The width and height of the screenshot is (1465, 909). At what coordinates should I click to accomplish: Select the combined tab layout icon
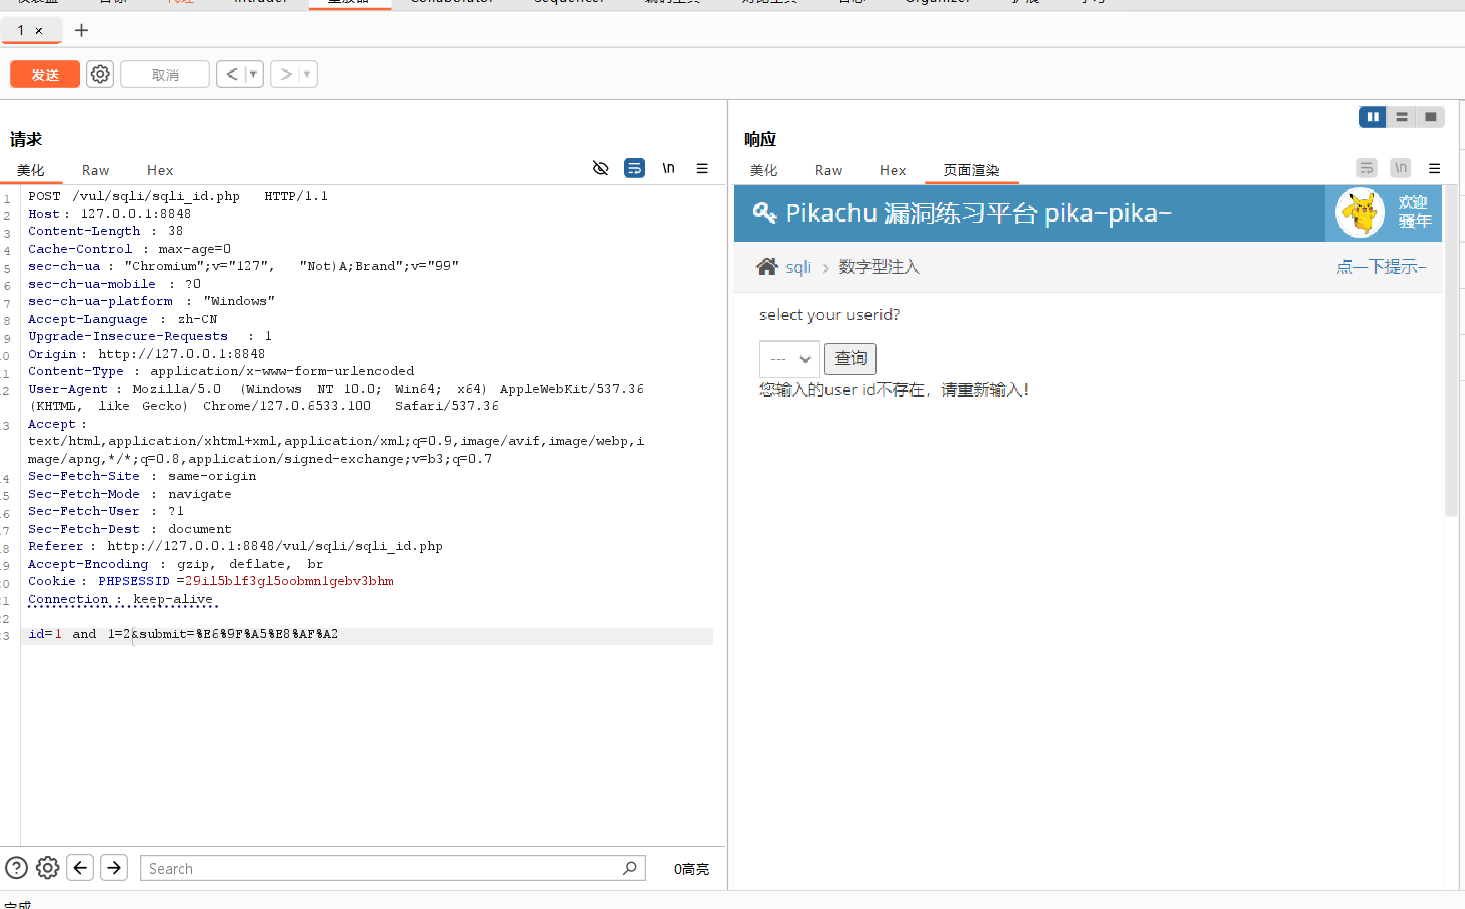(x=1431, y=117)
